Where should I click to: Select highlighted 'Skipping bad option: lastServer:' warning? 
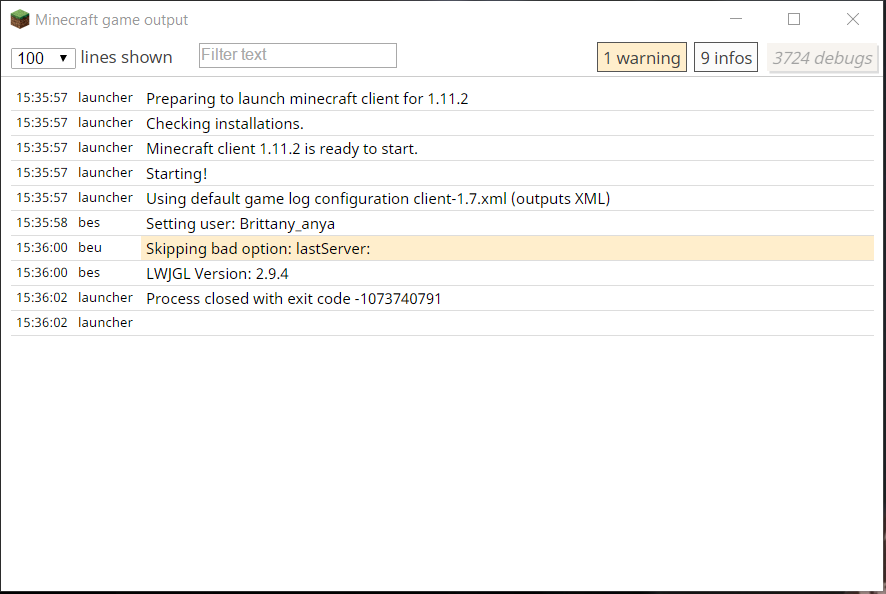pos(442,248)
